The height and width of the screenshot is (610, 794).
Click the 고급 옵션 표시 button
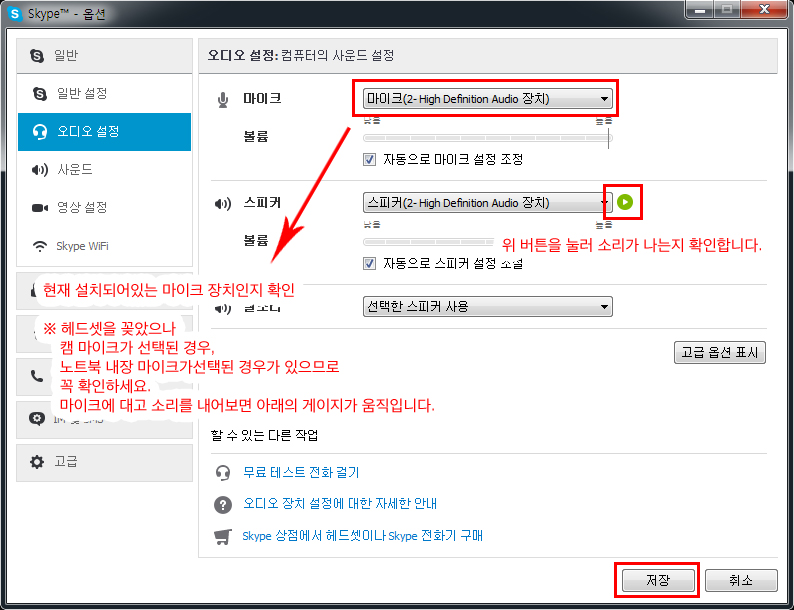click(720, 352)
